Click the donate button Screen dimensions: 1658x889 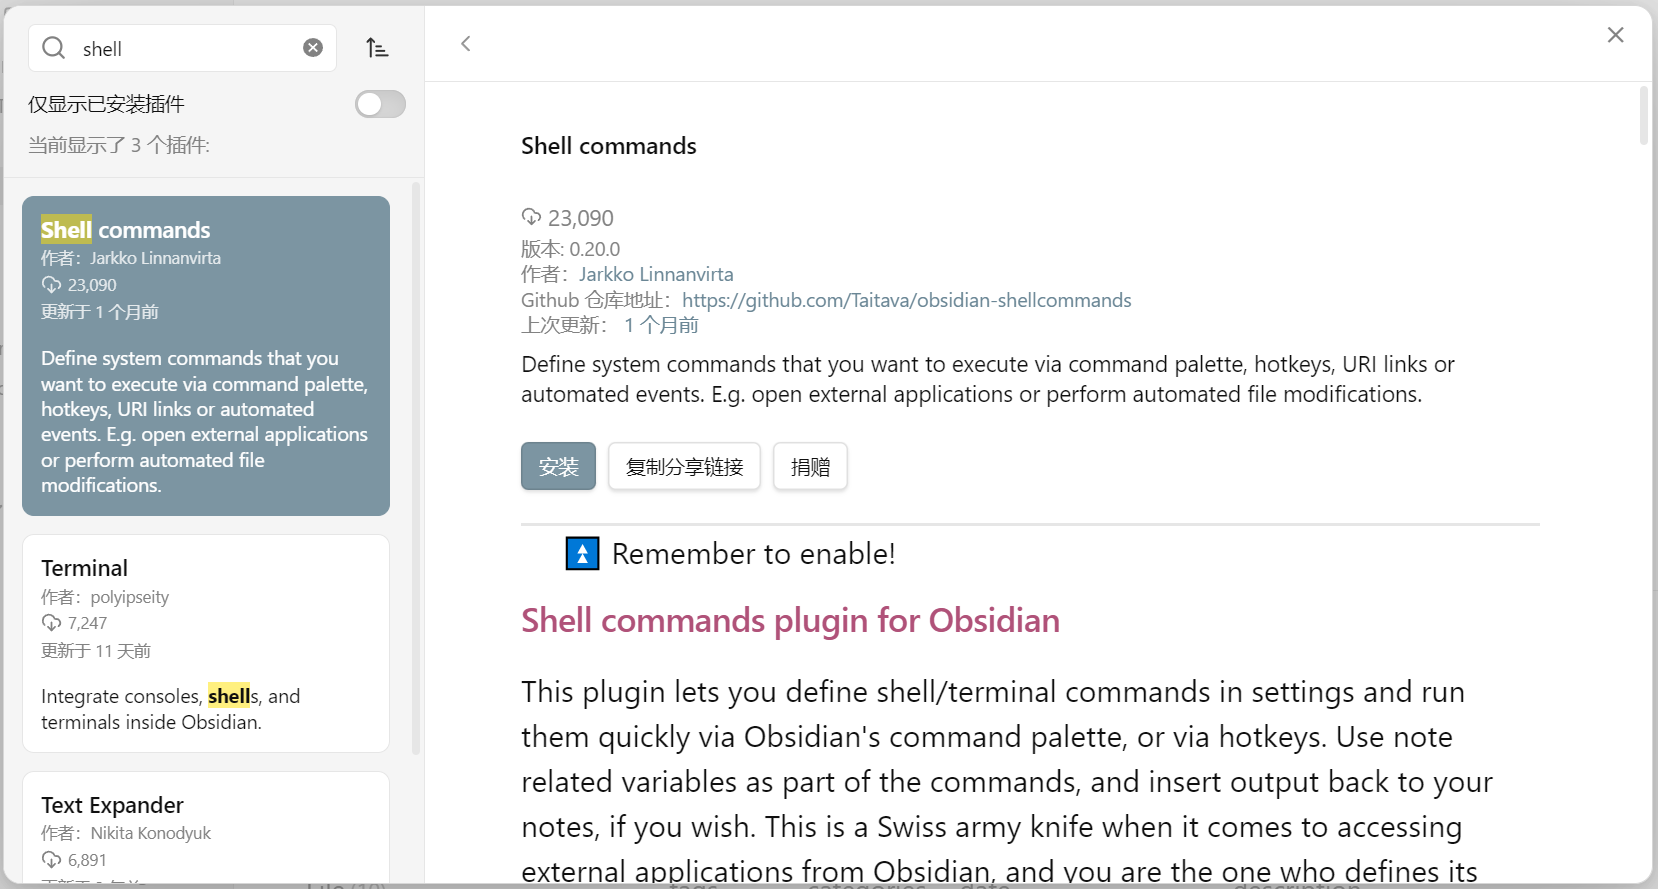point(810,466)
